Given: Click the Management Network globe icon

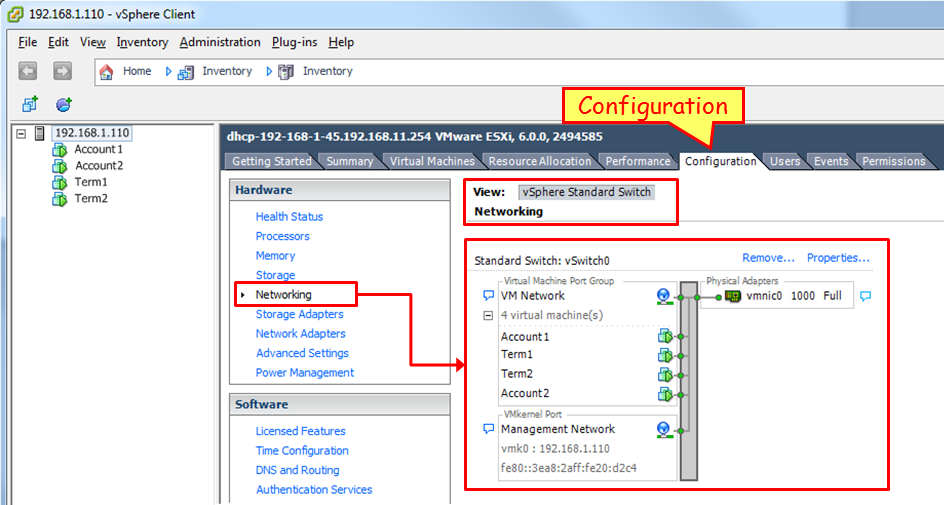Looking at the screenshot, I should coord(663,429).
